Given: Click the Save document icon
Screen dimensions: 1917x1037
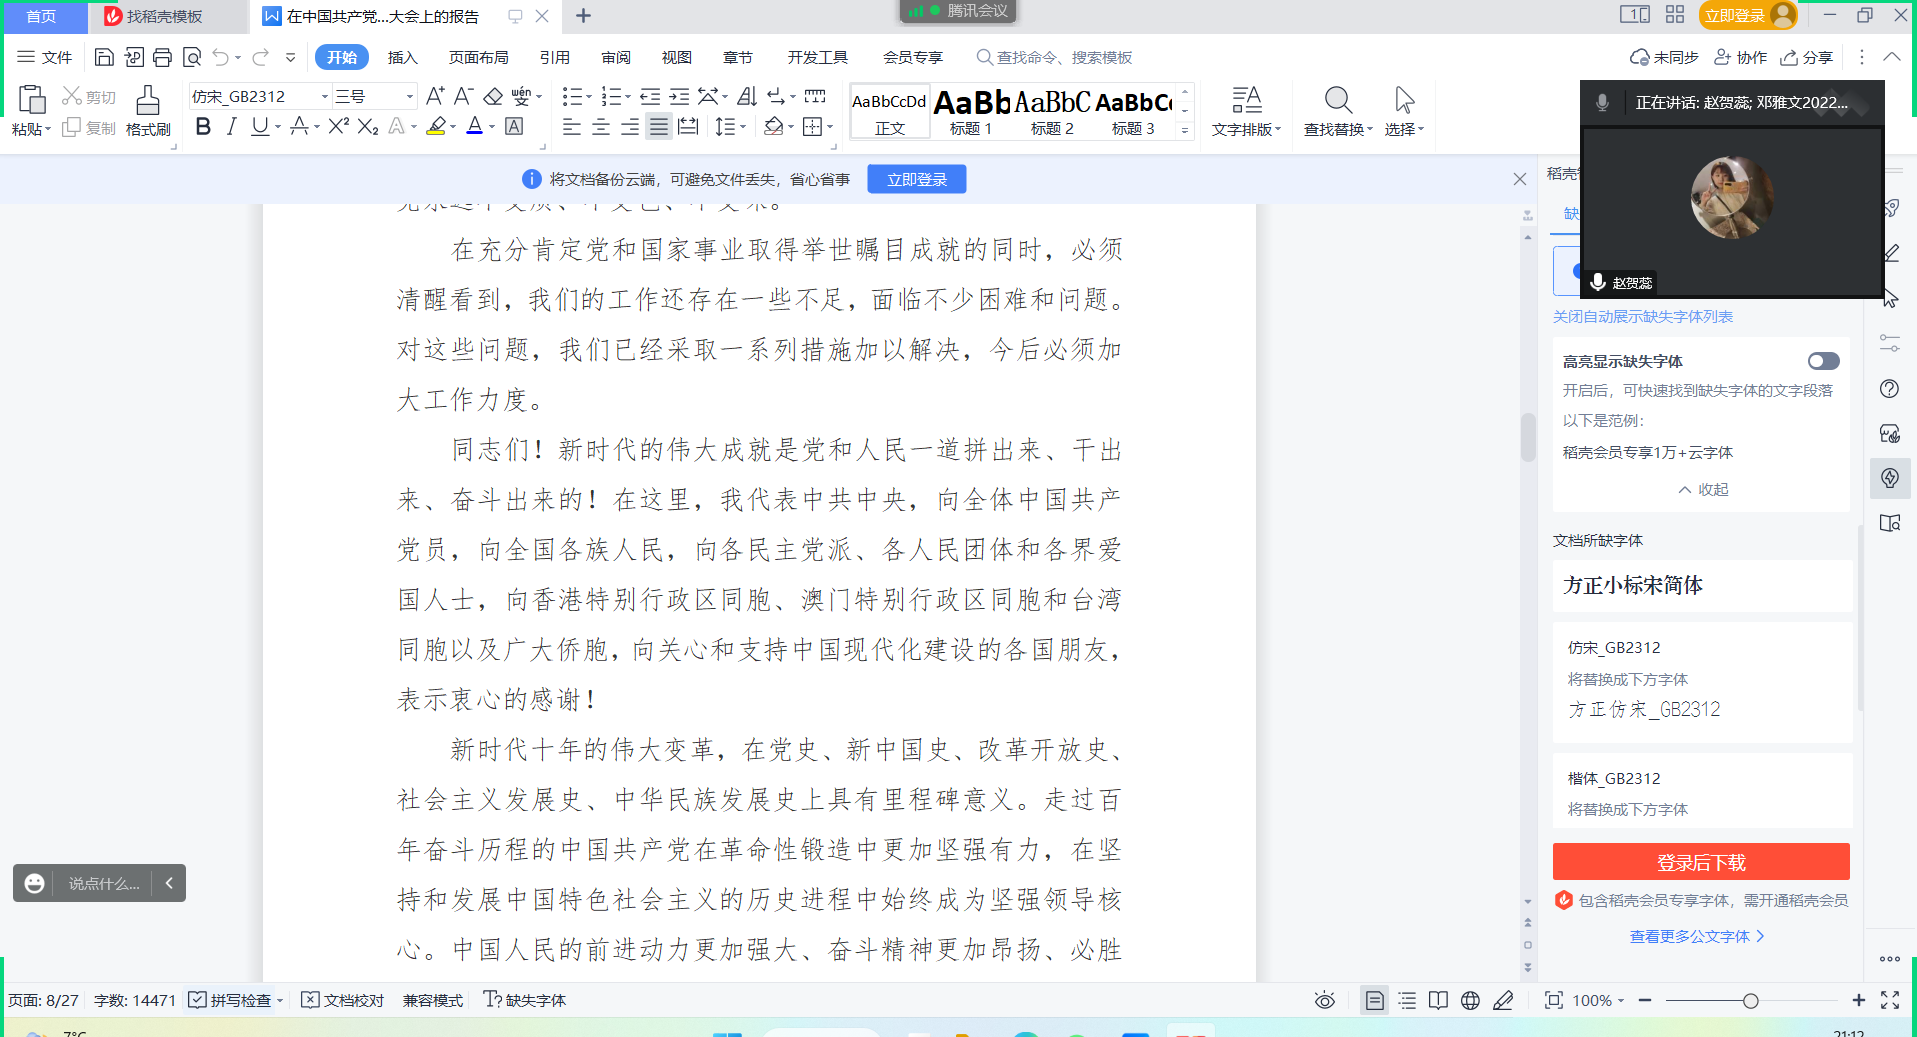Looking at the screenshot, I should point(104,57).
